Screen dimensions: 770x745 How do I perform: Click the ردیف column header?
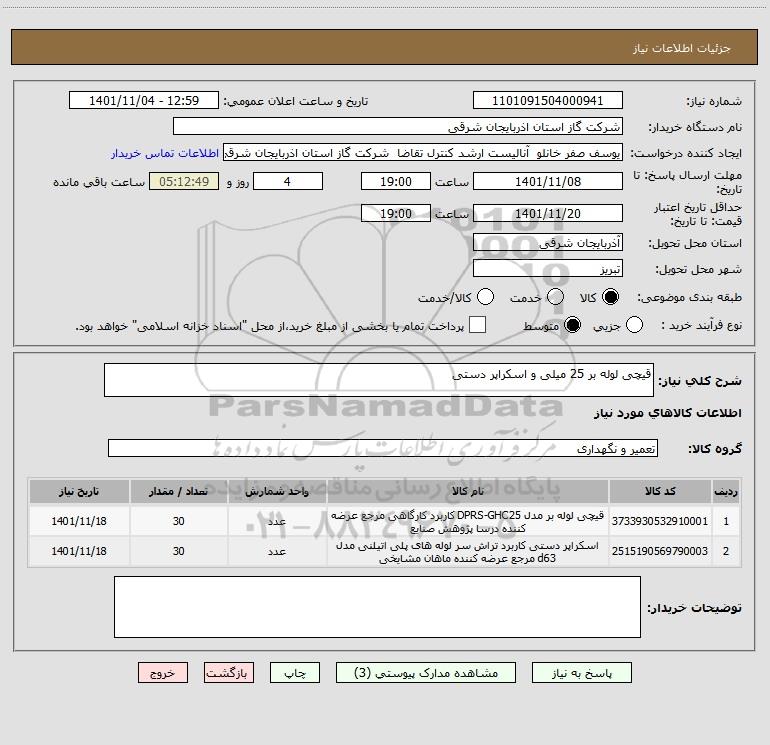[x=726, y=491]
